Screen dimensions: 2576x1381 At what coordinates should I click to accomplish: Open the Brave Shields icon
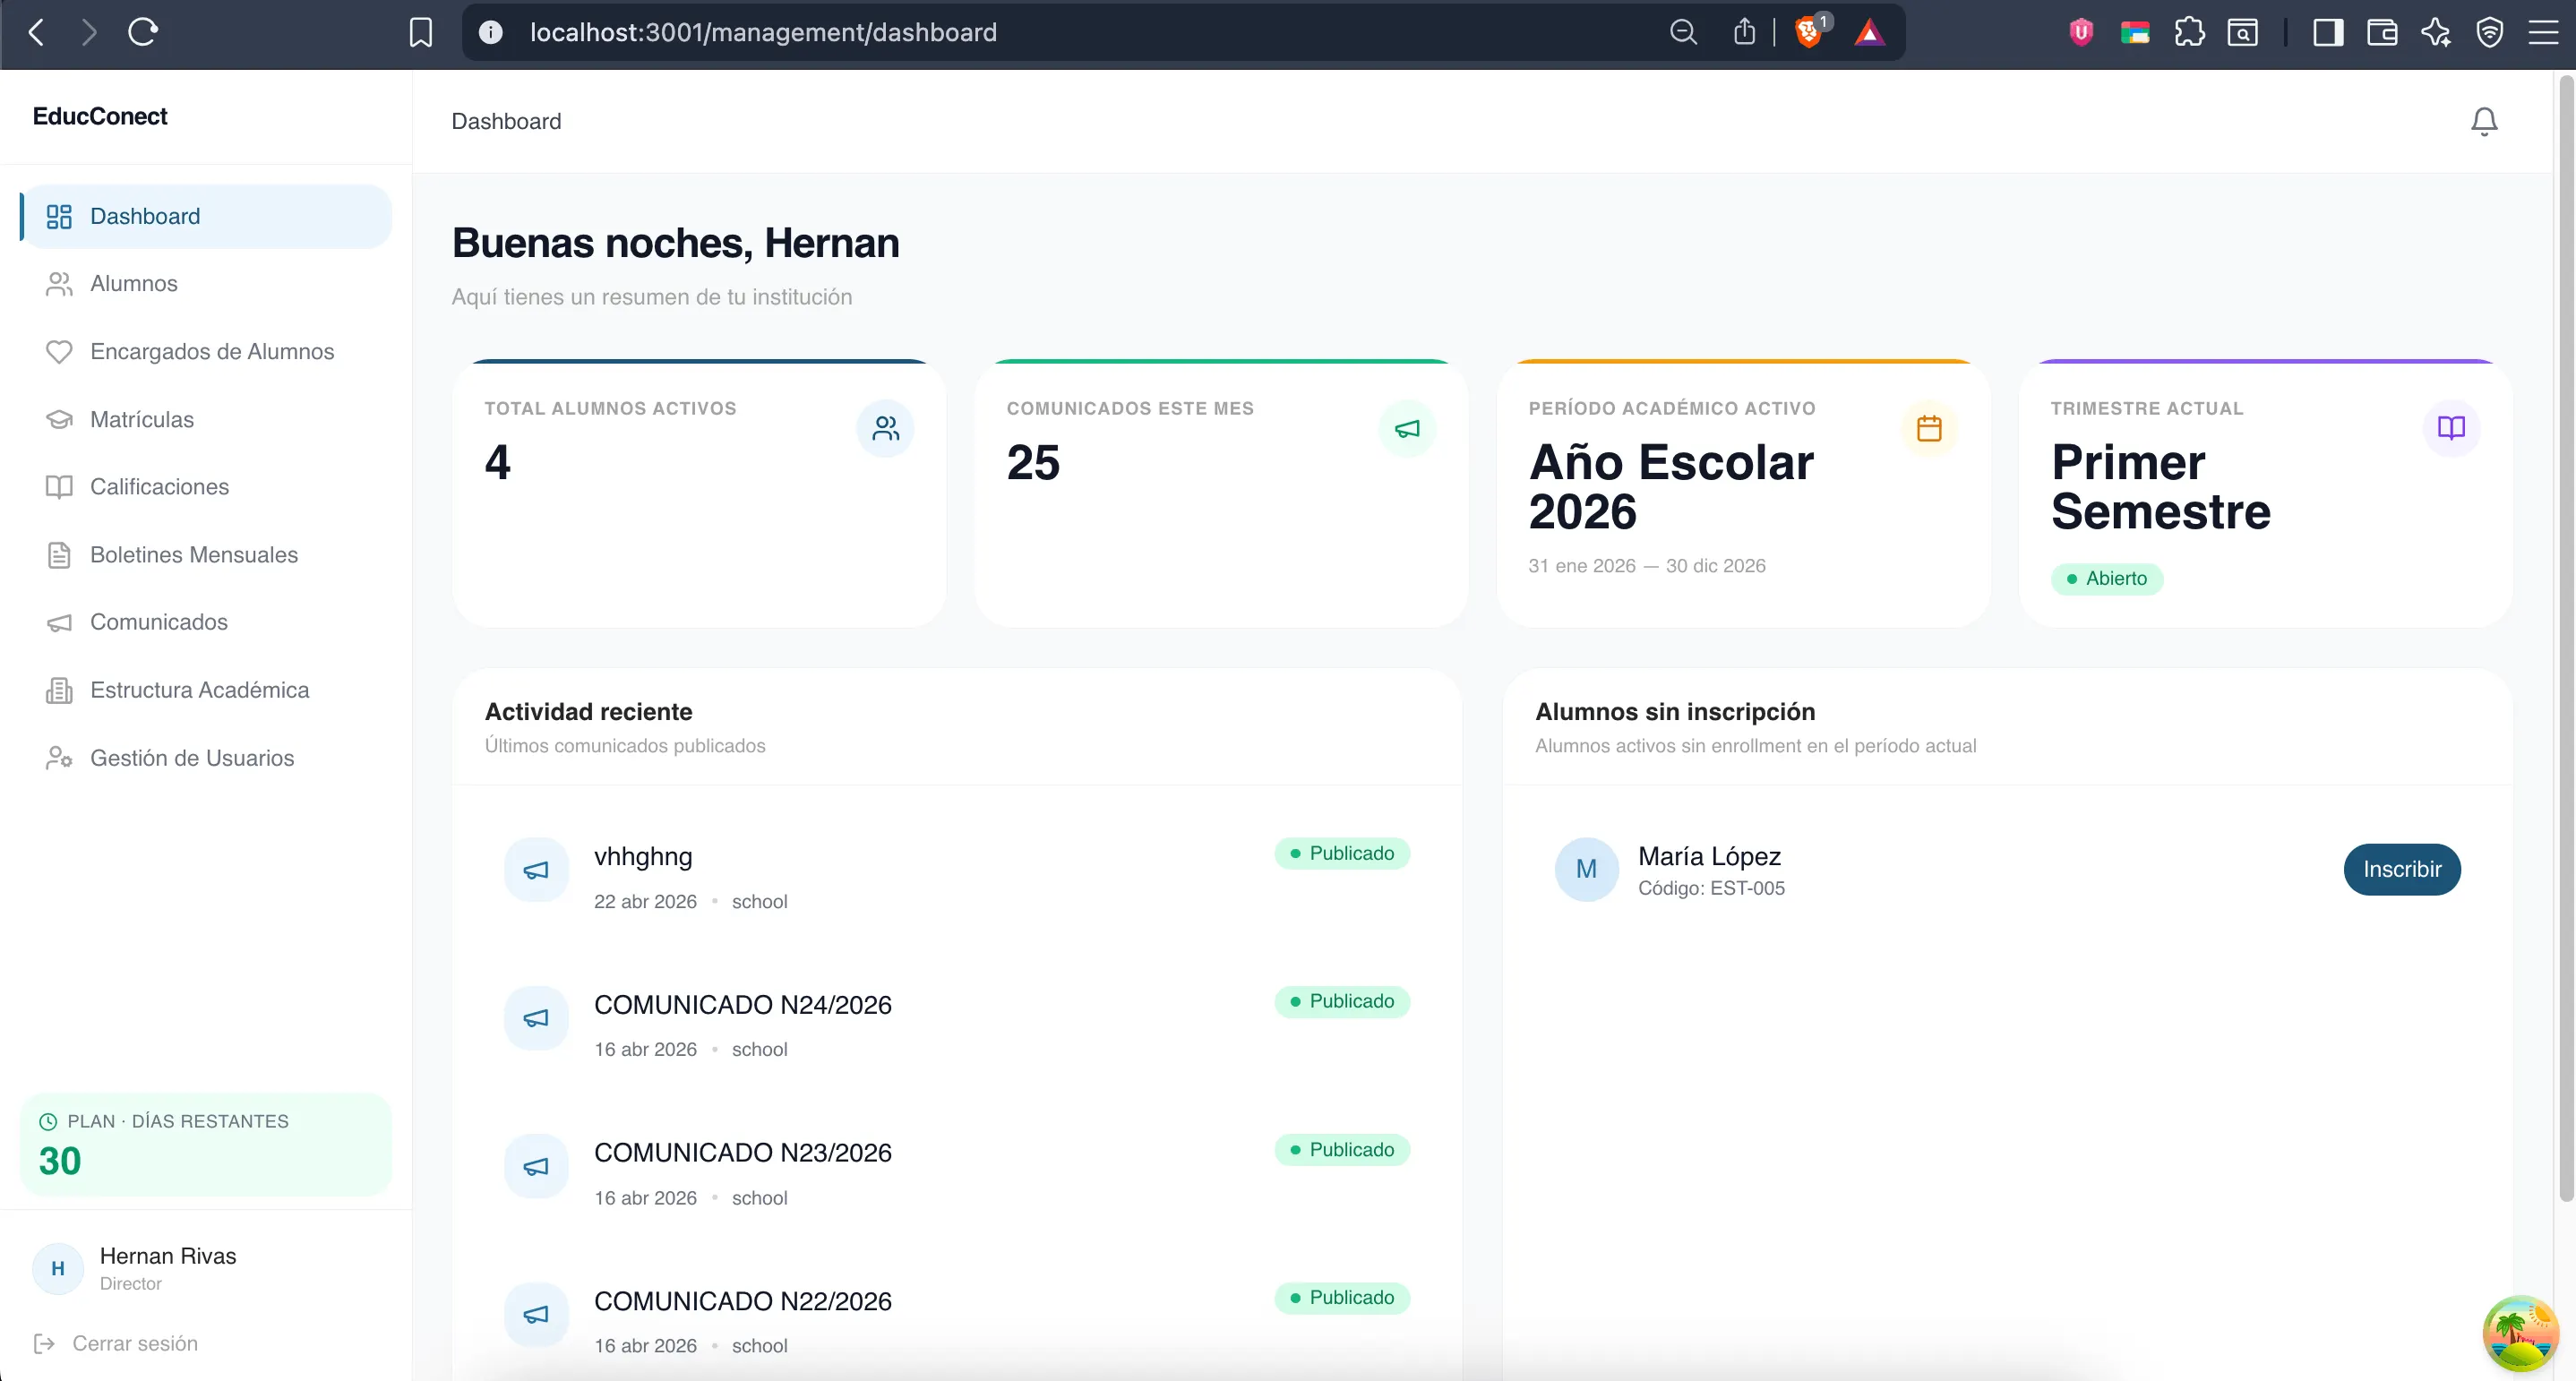point(1808,32)
